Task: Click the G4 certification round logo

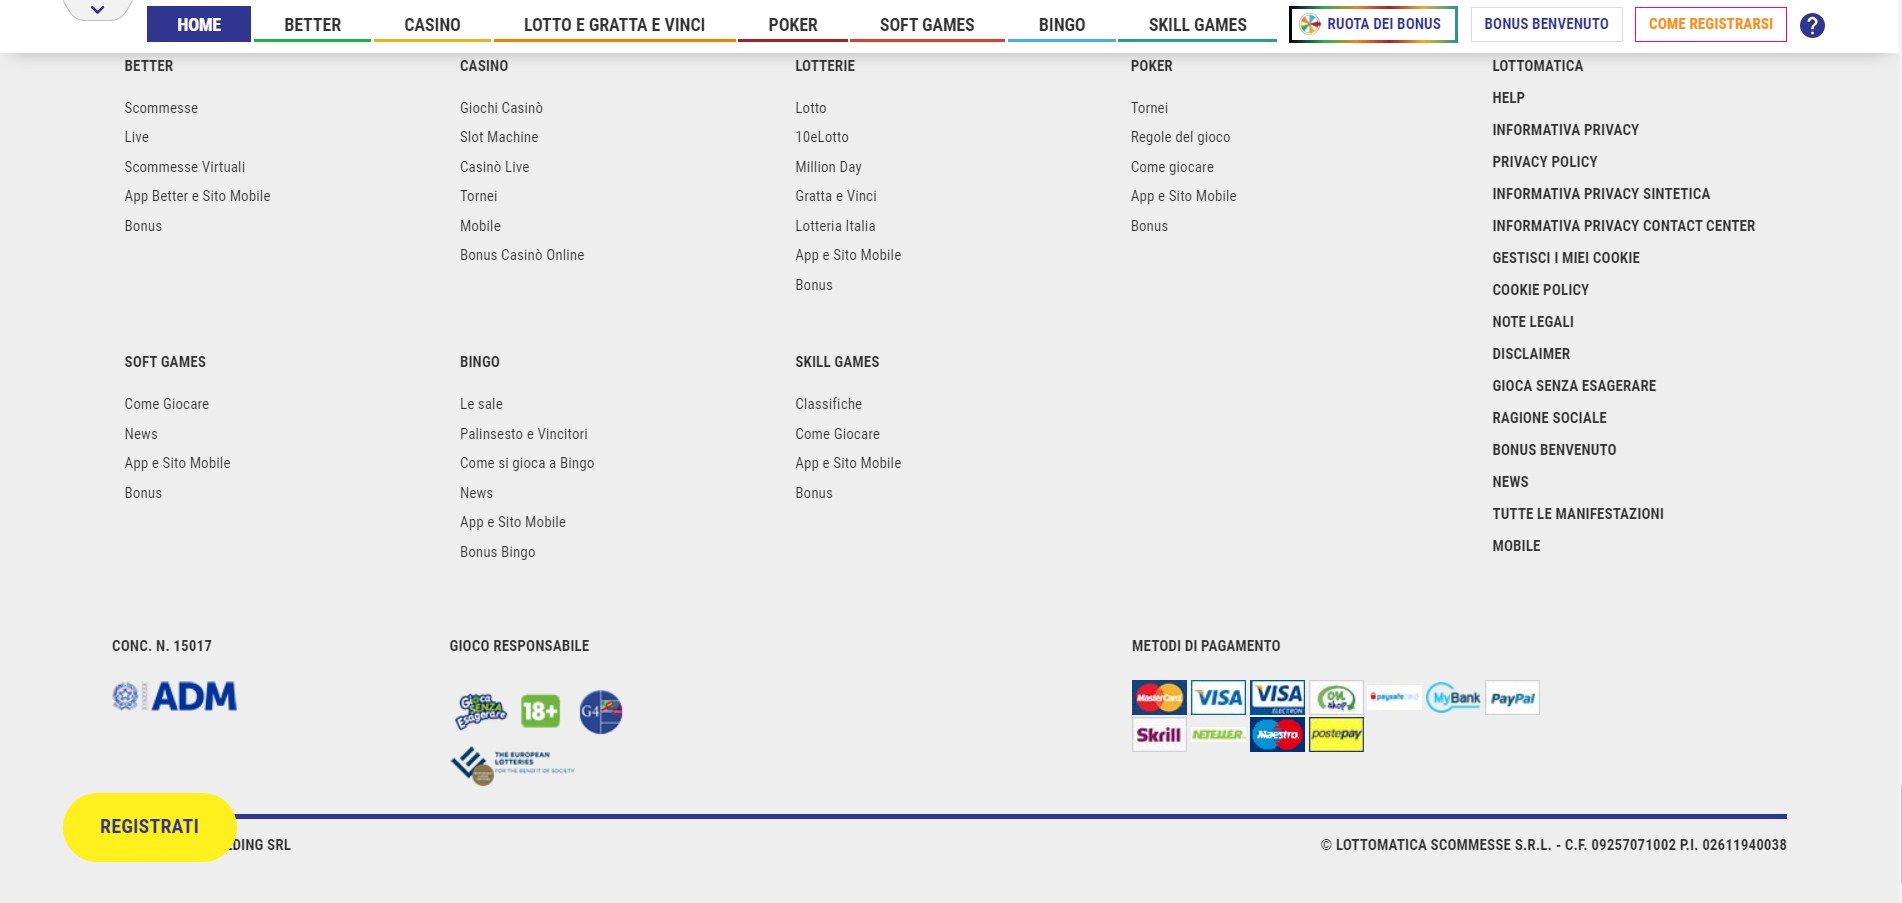Action: click(601, 712)
